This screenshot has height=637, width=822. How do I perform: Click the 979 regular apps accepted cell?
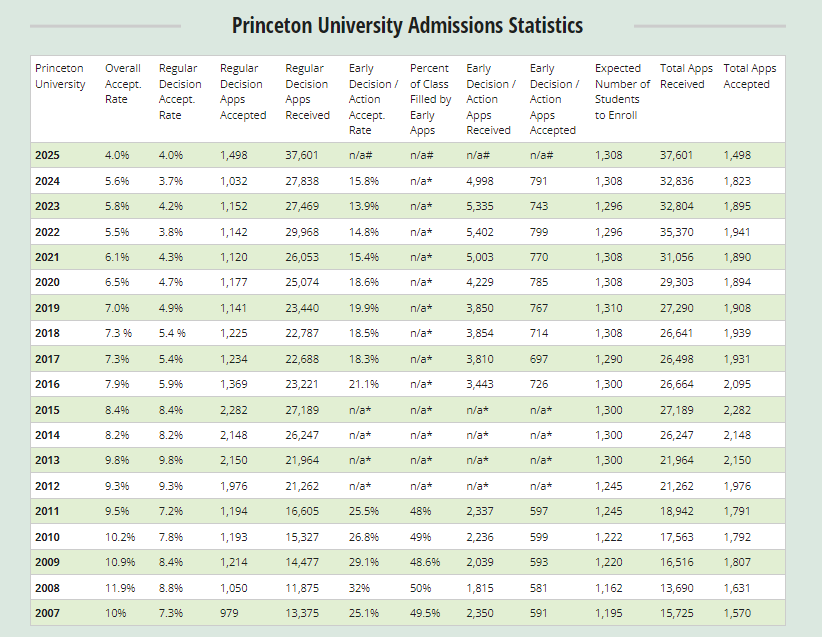click(x=230, y=613)
